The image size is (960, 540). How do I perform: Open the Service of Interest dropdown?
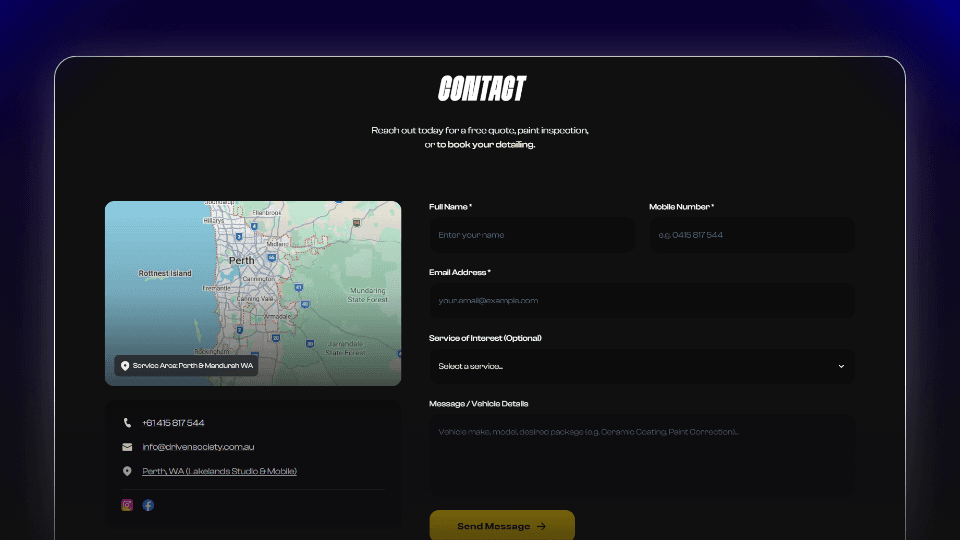[642, 366]
